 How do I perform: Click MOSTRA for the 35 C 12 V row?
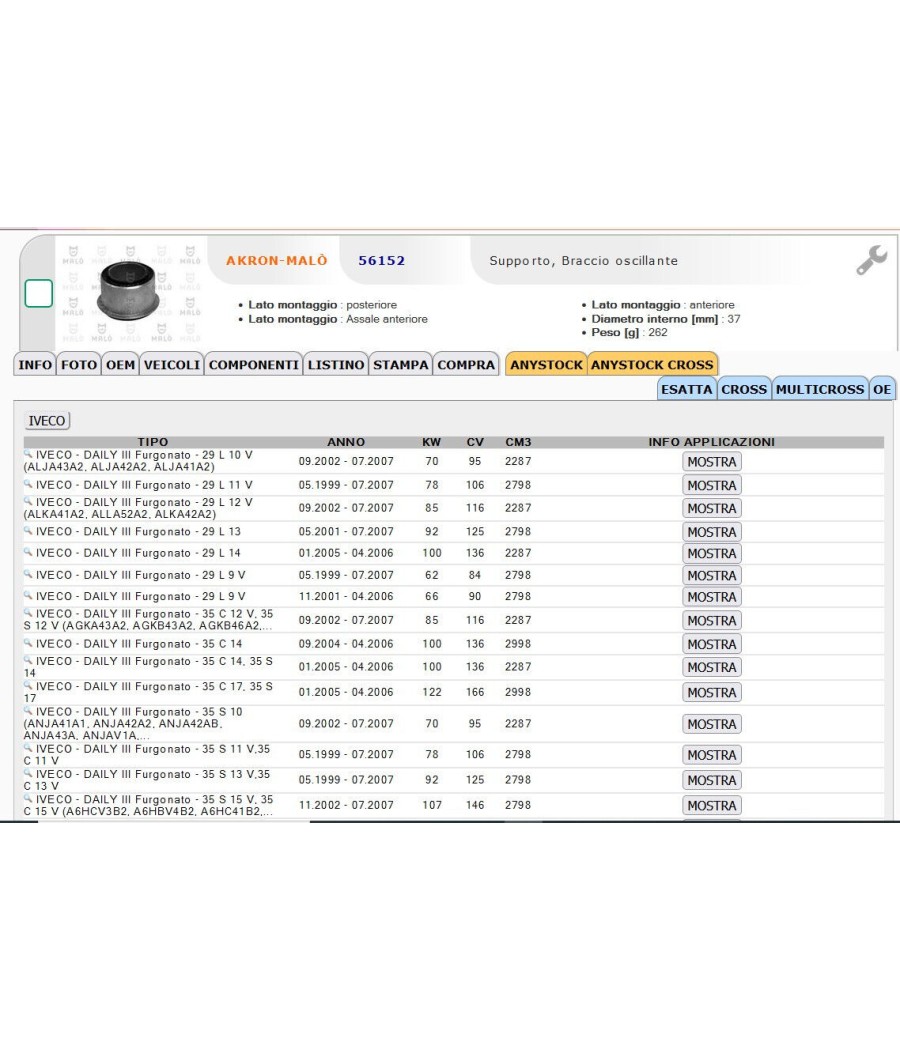[x=712, y=621]
